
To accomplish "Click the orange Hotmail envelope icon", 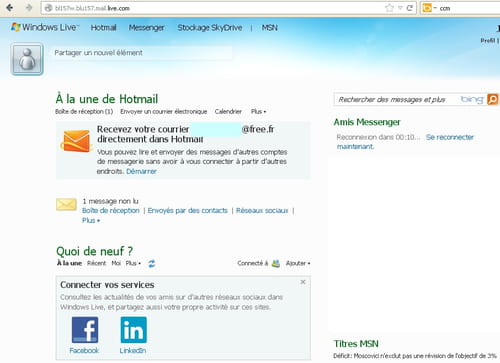I will [76, 141].
